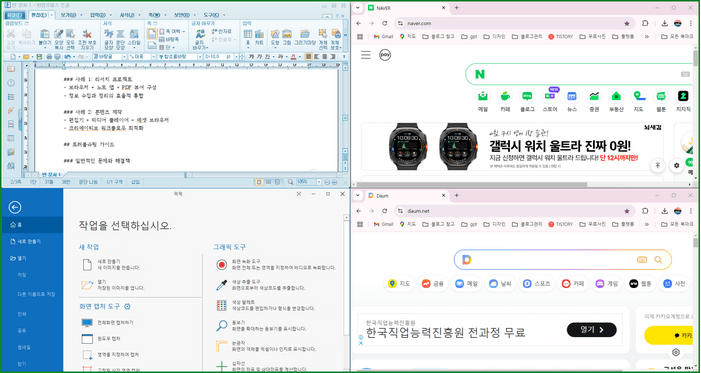The image size is (701, 373).
Task: Toggle bookmark star in Daum address bar
Action: tap(627, 211)
